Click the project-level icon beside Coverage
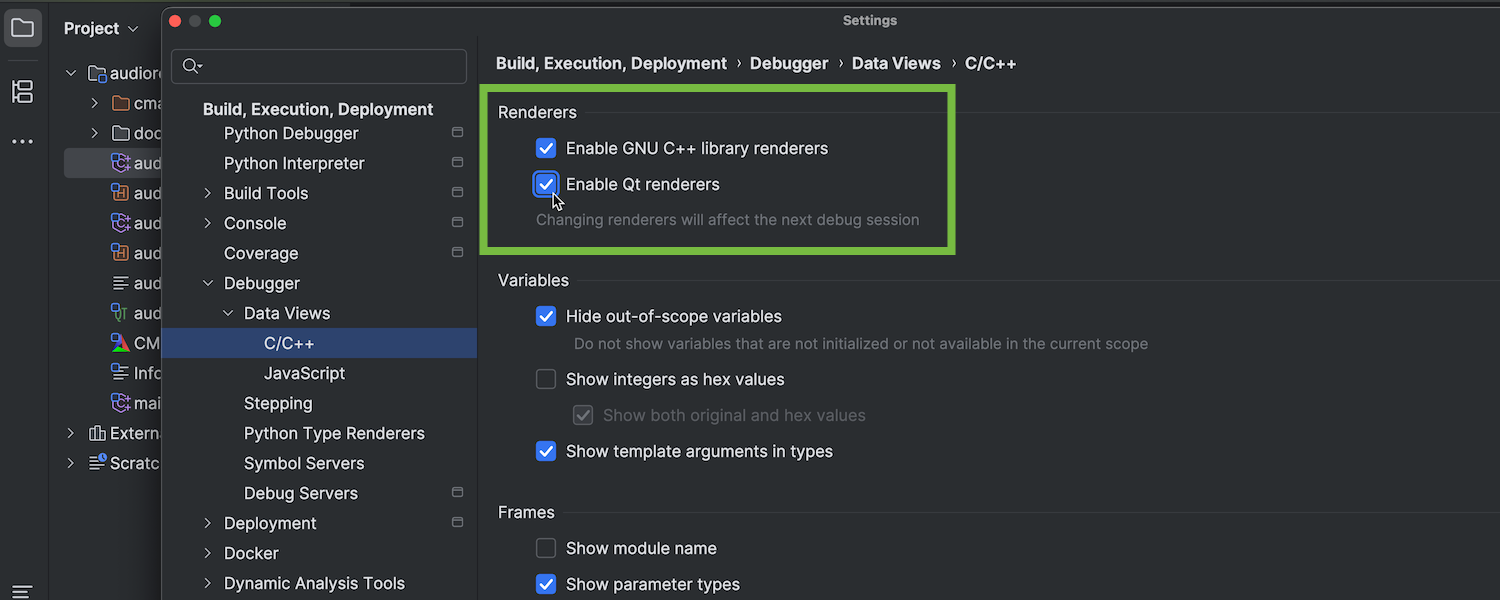1500x600 pixels. 458,252
